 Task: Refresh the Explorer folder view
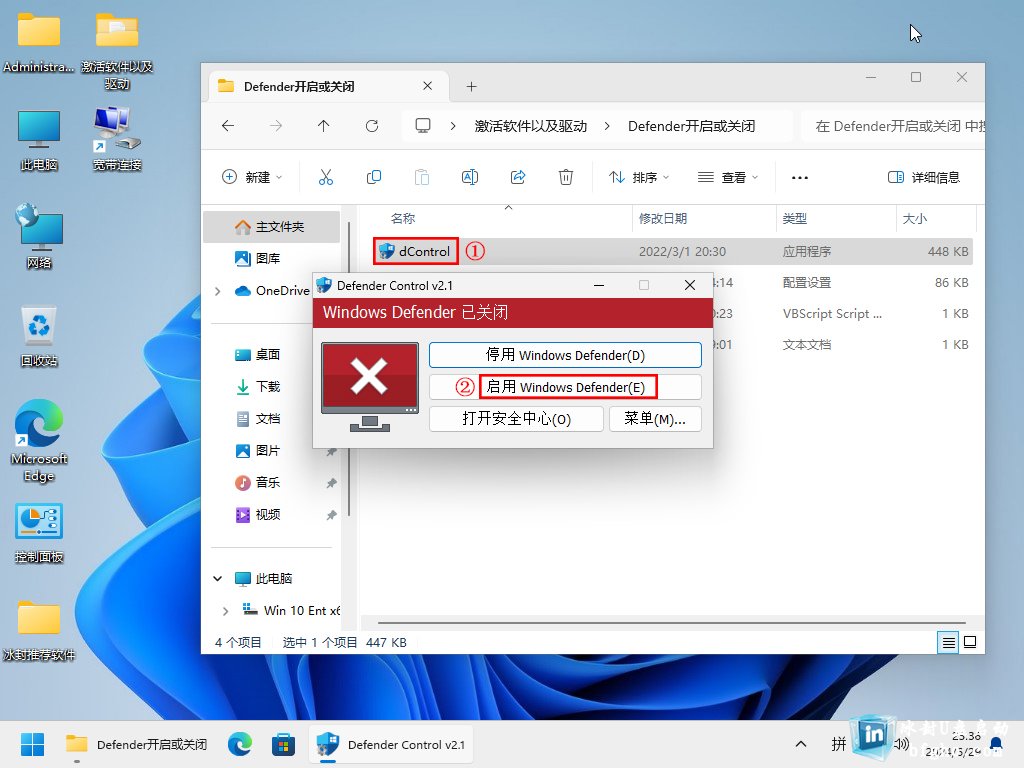[372, 125]
